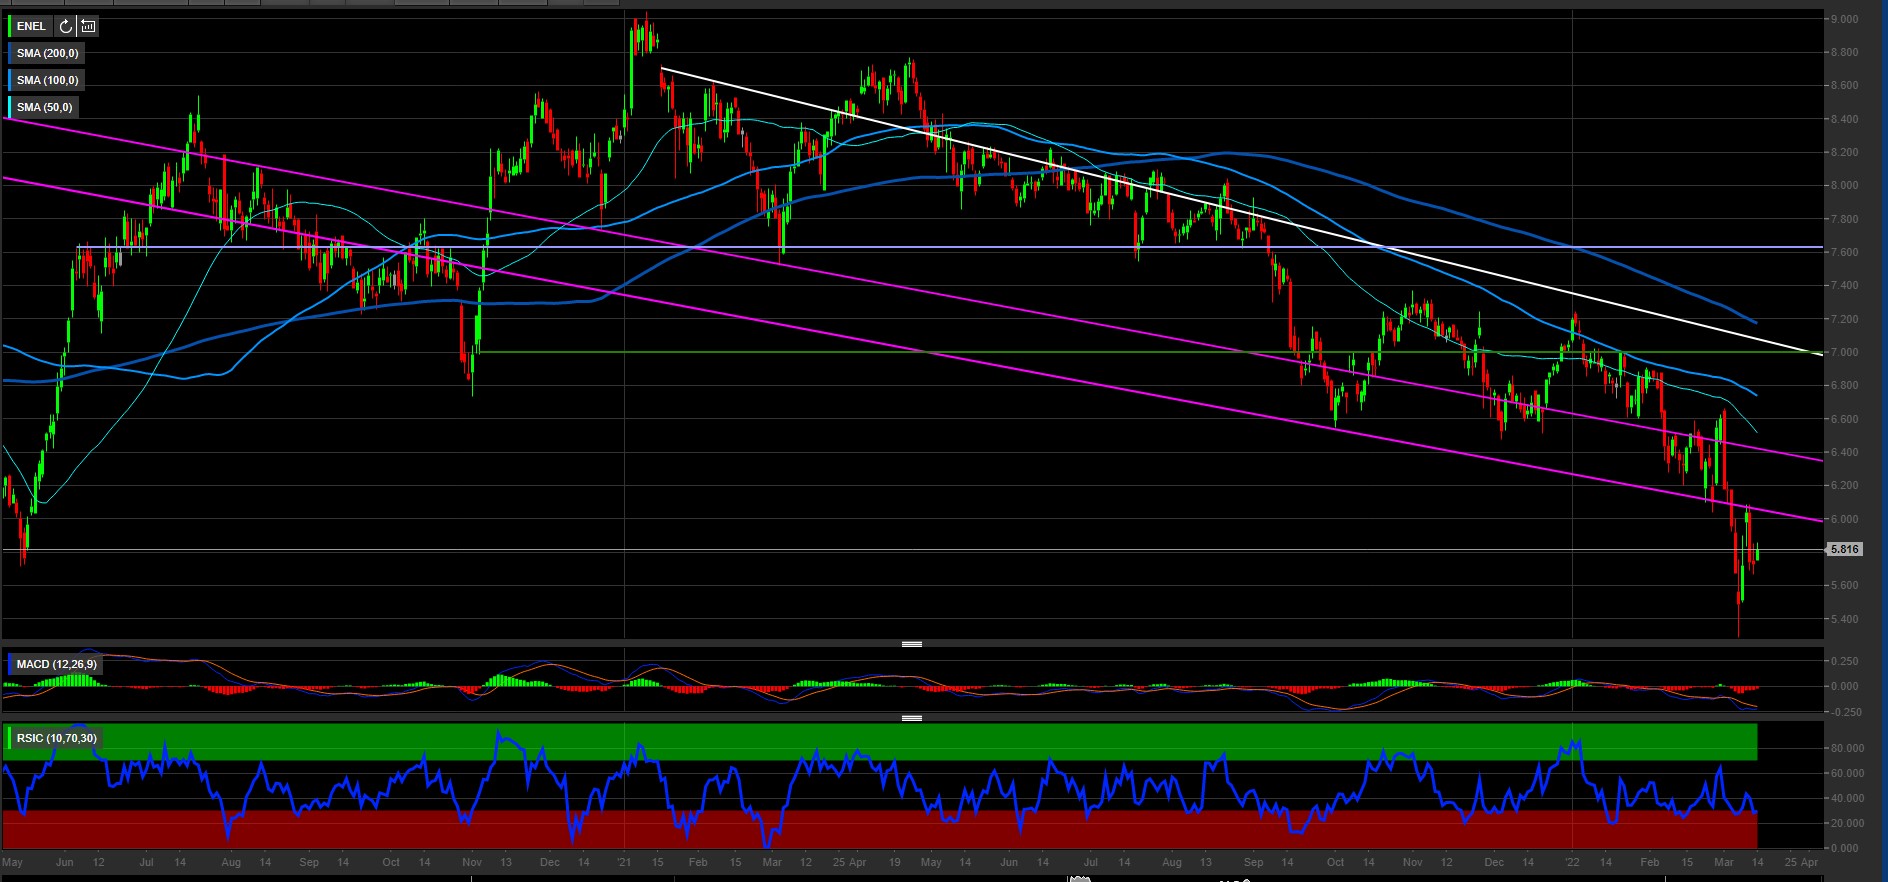Click the dark blue SMA 200 color marker

(x=10, y=53)
